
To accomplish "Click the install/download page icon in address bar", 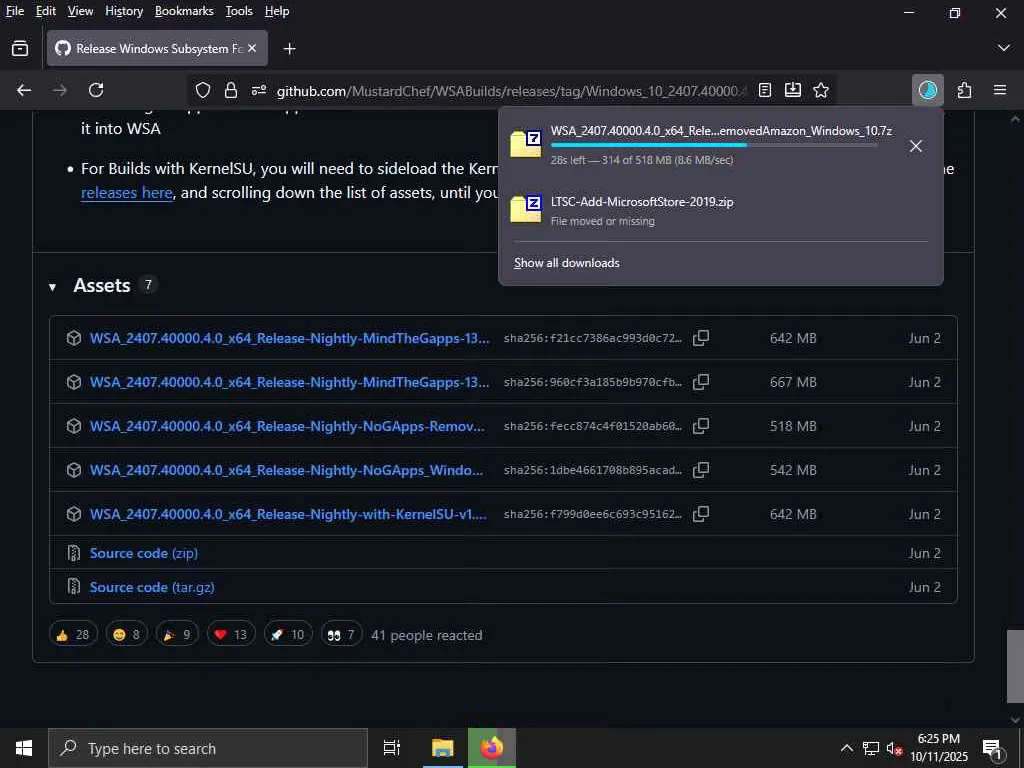I will click(793, 90).
